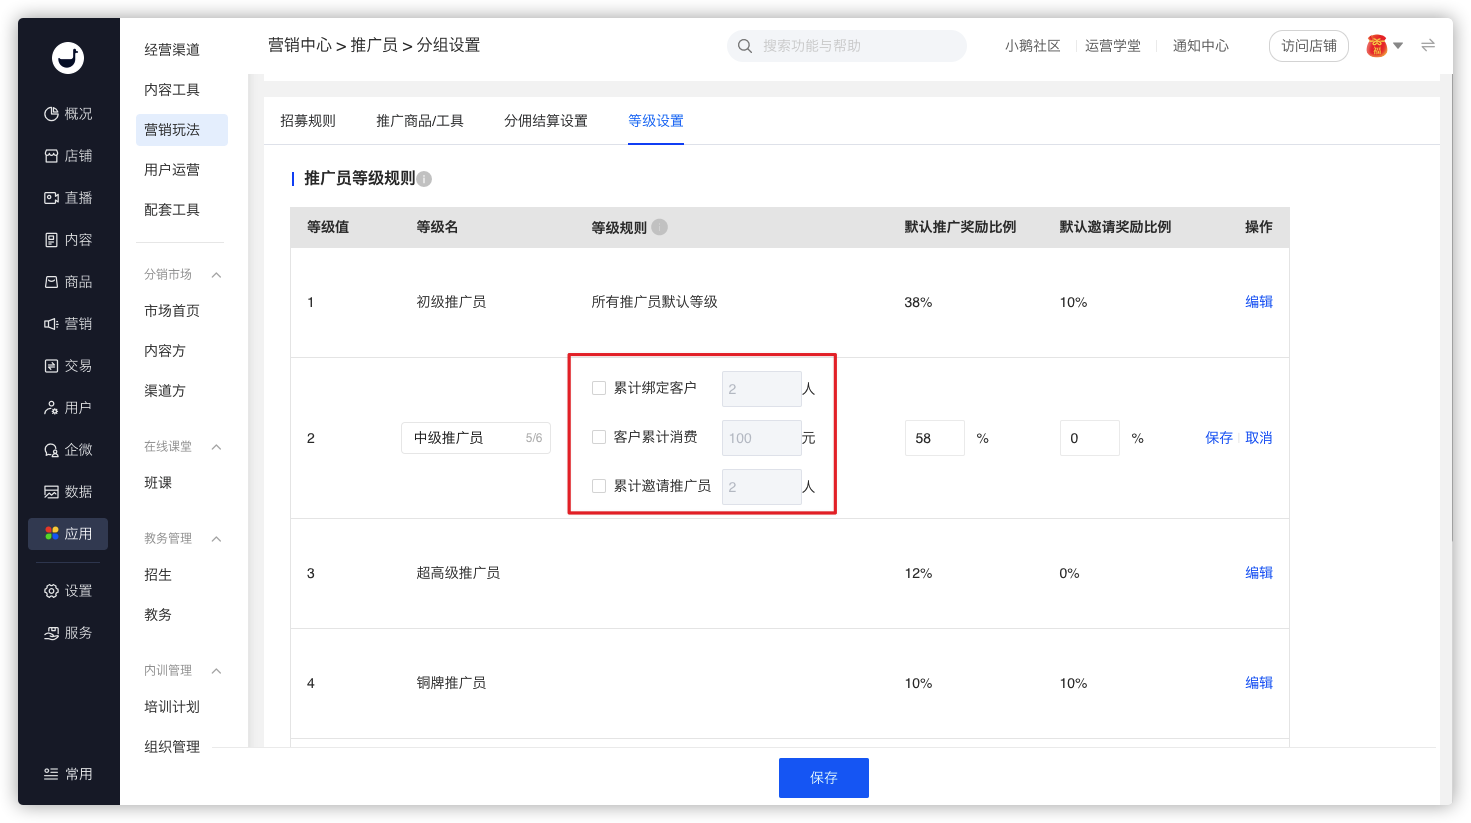Switch to the 分佣结算设置 tab
The width and height of the screenshot is (1471, 823).
[x=546, y=121]
